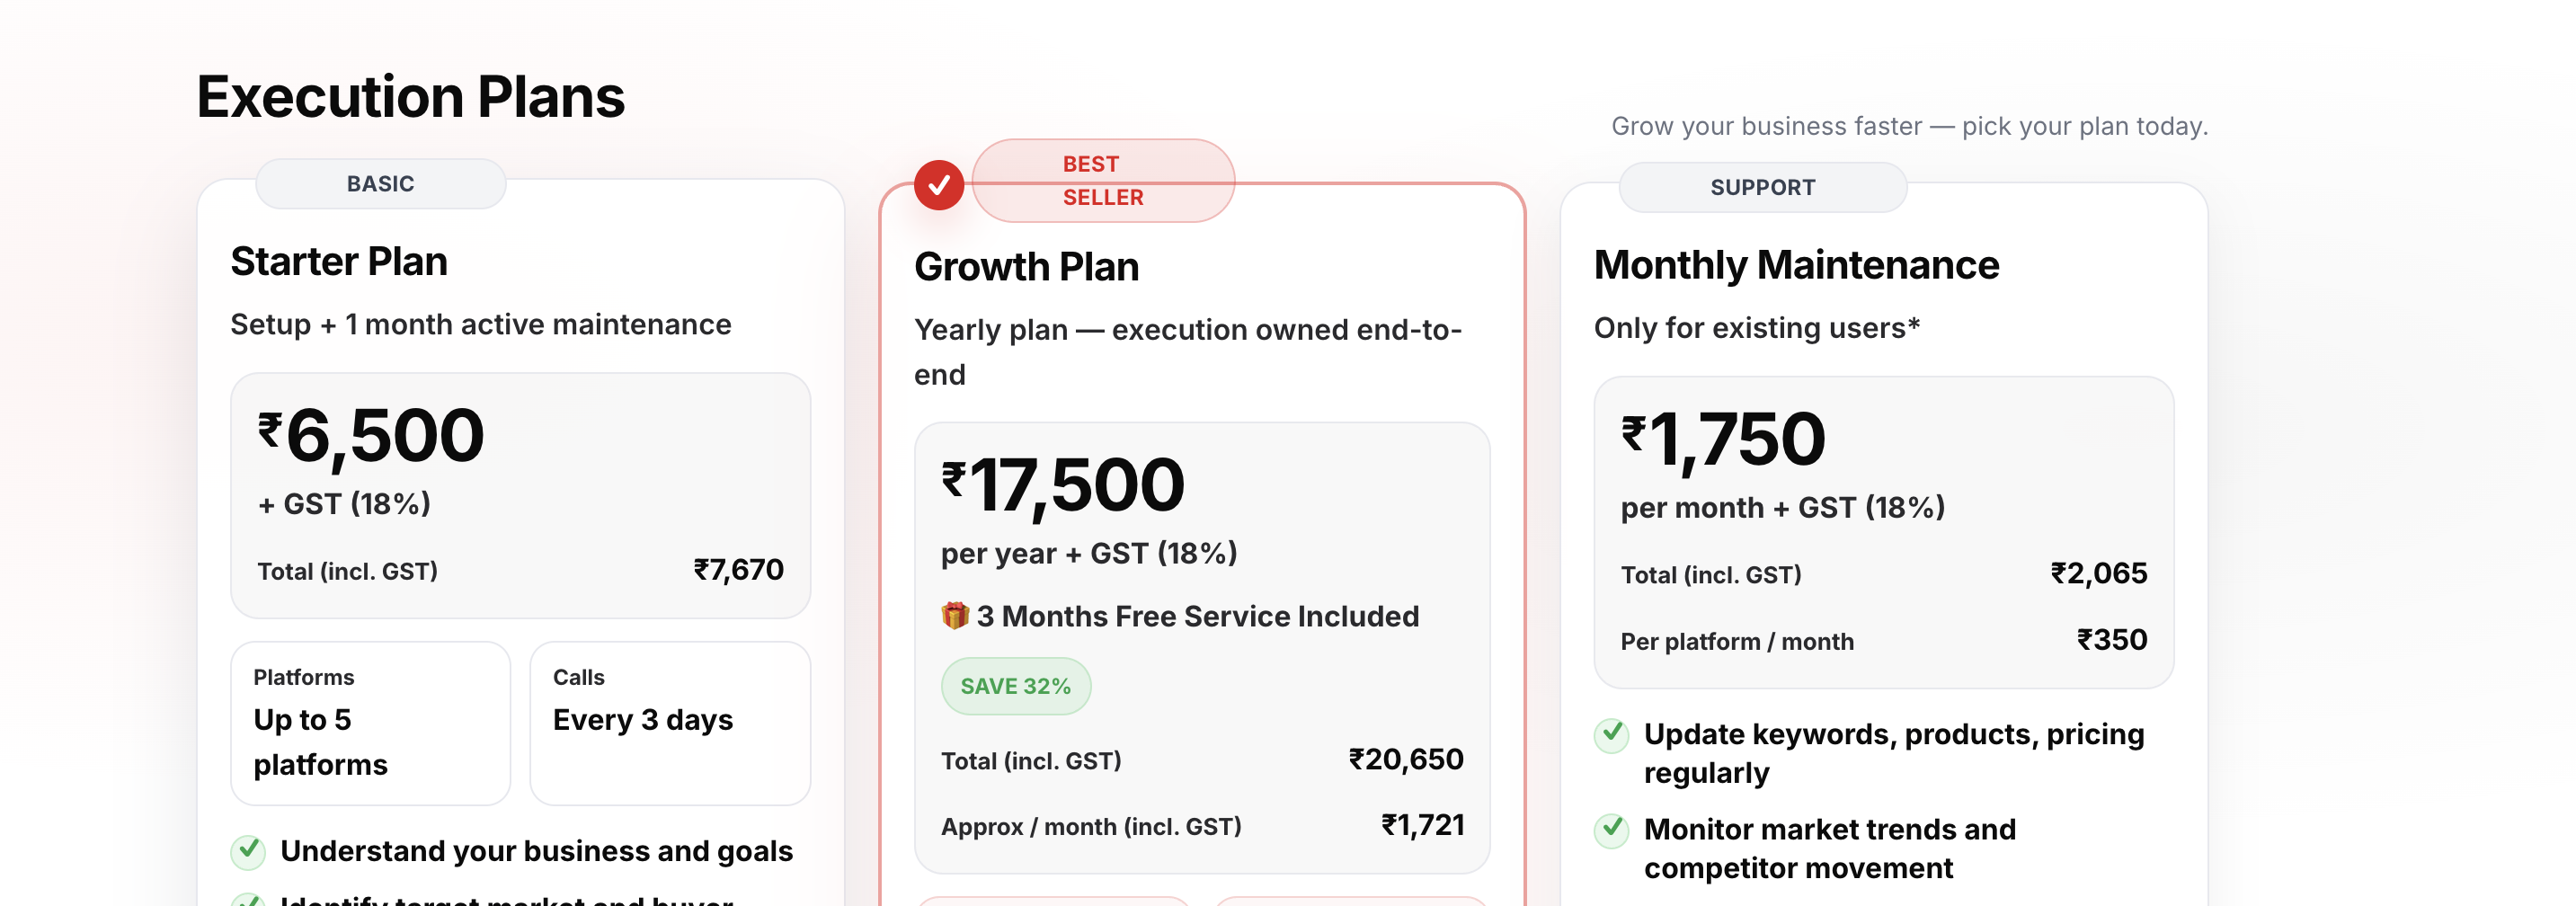
Task: Click checkmark beside Update keywords, products, pricing
Action: (1610, 735)
